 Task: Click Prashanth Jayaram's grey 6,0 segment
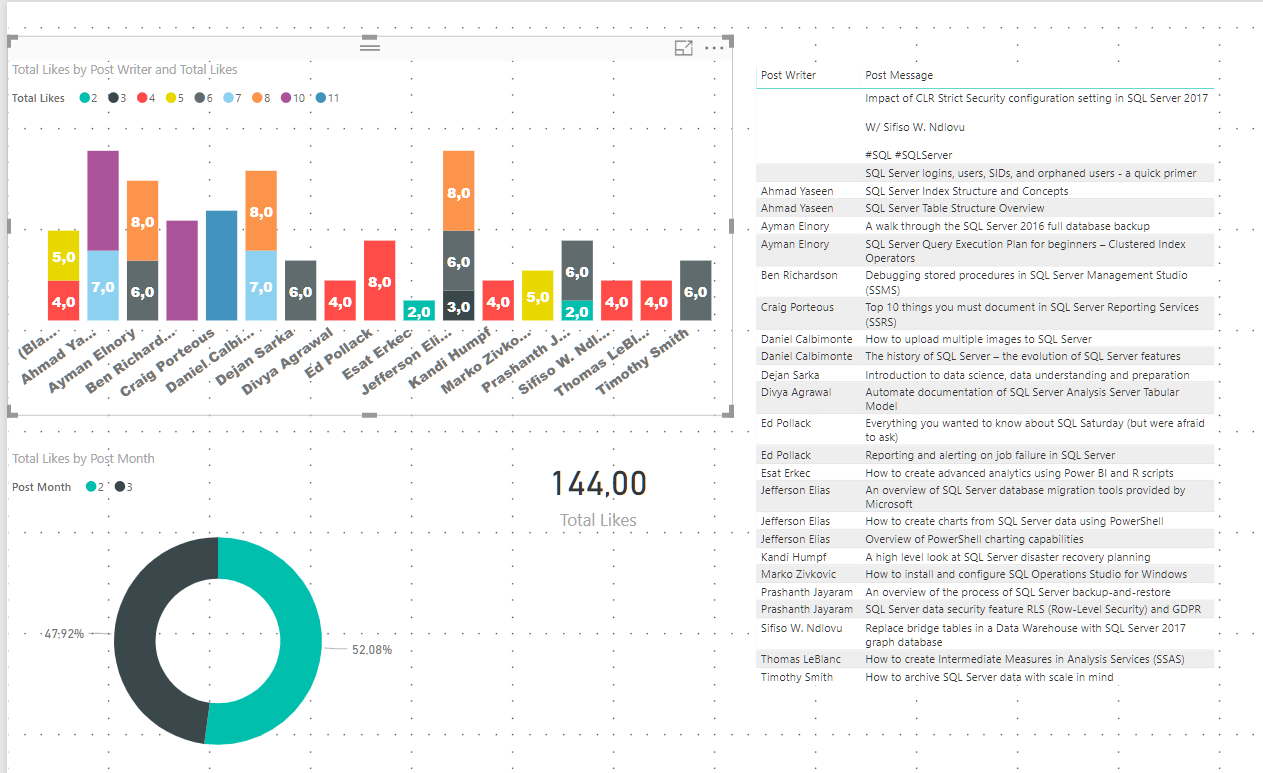pos(577,271)
